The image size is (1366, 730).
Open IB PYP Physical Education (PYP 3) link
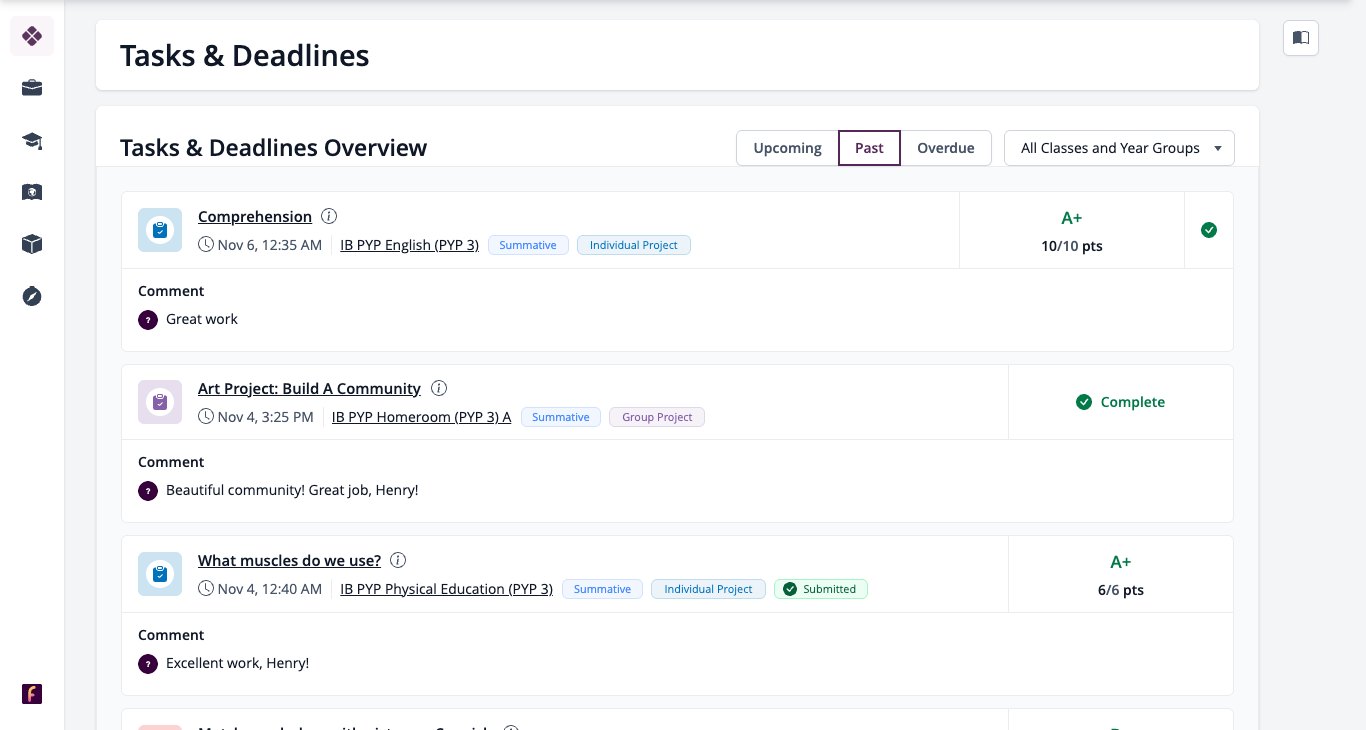coord(447,589)
